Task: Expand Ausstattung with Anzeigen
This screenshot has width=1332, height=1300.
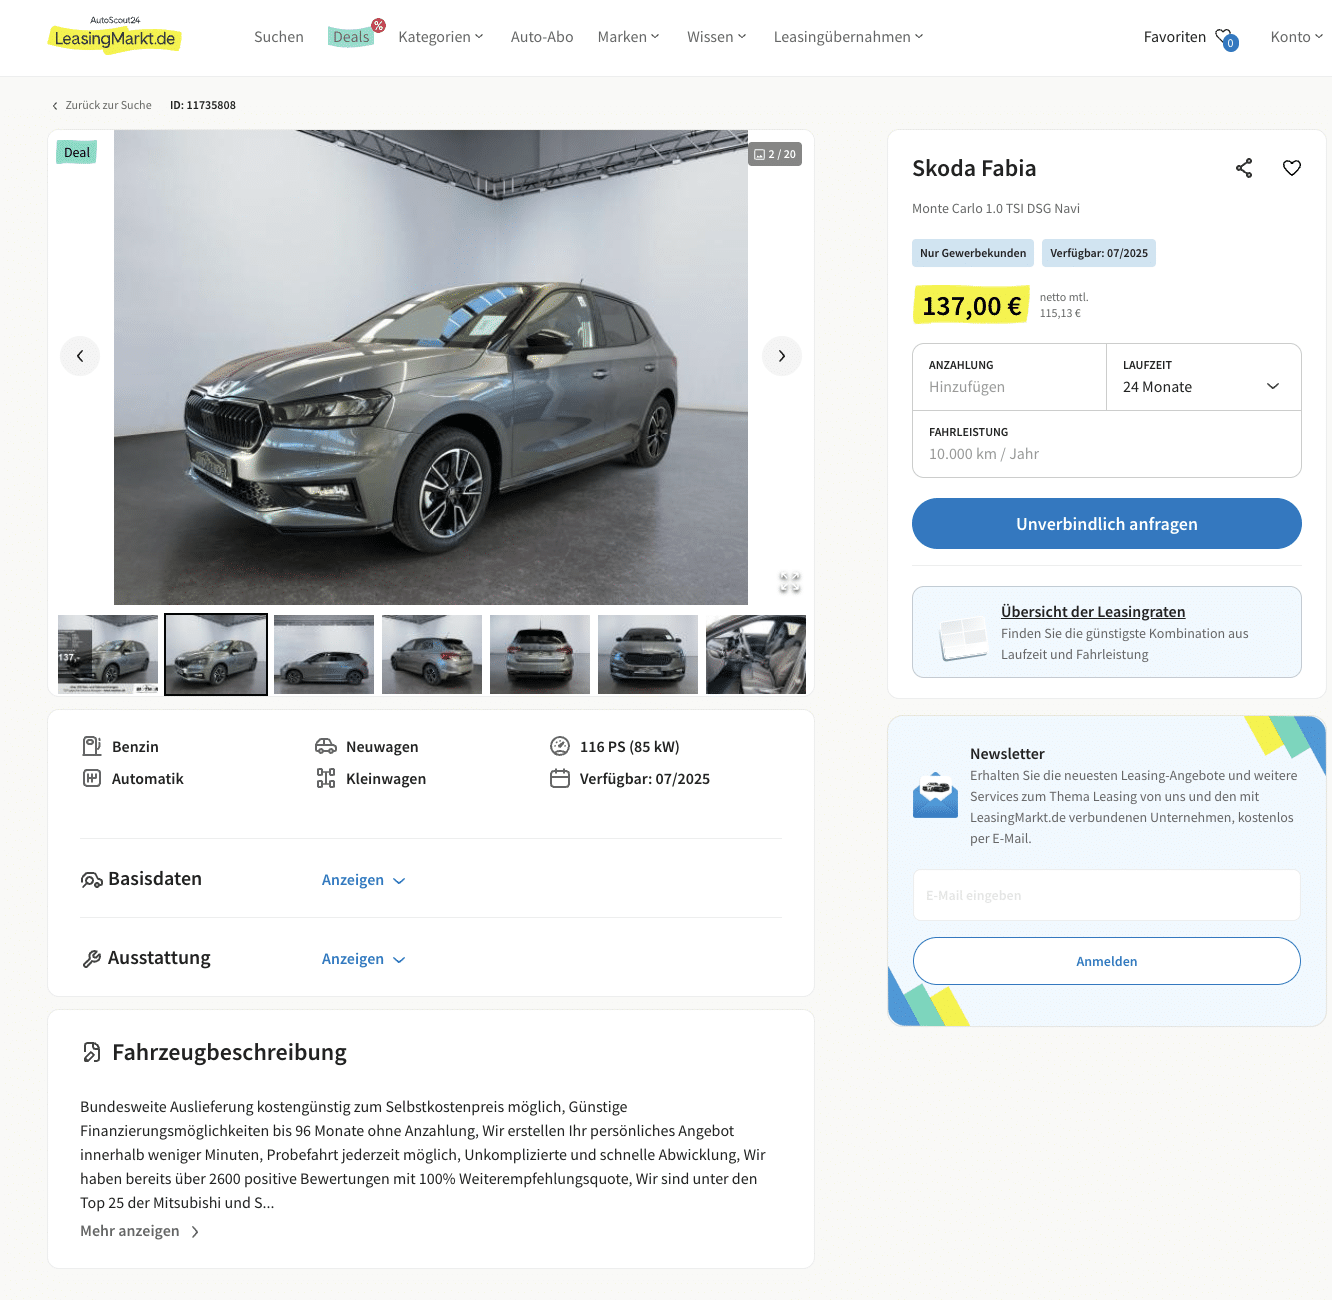Action: (x=363, y=959)
